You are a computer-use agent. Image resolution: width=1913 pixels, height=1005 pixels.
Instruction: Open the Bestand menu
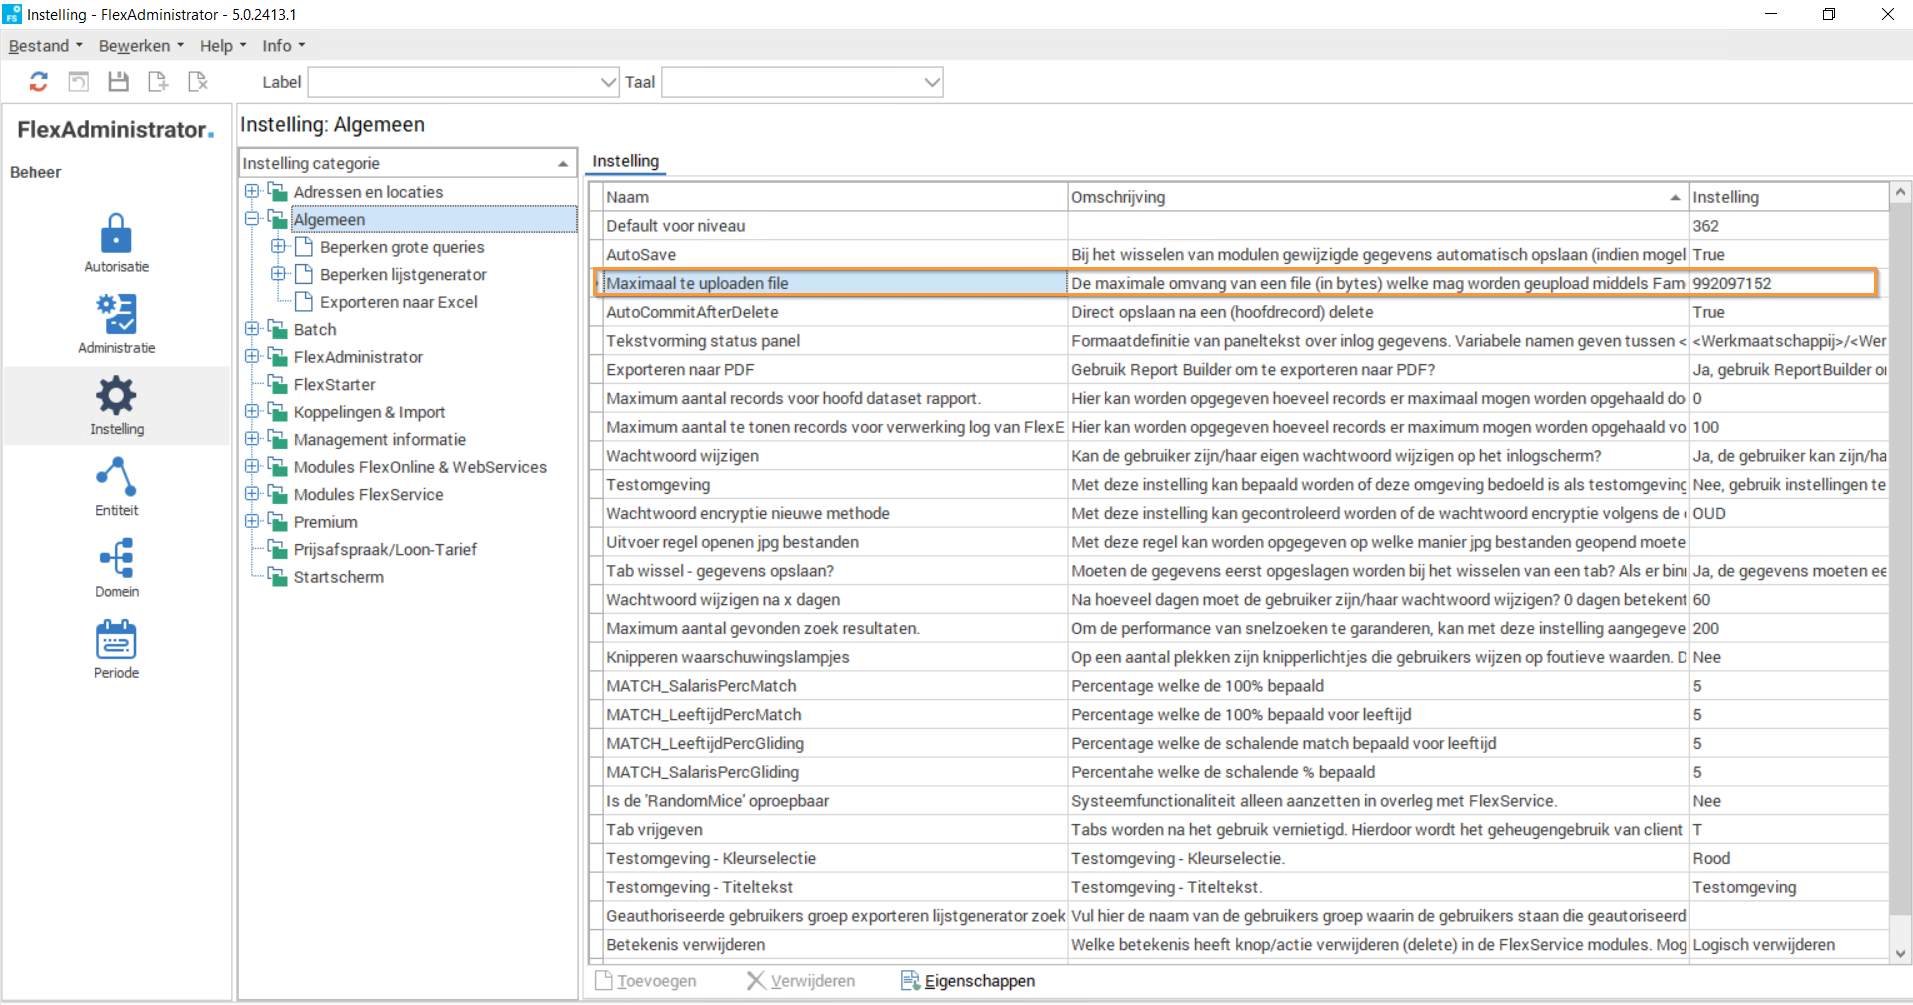[x=45, y=46]
